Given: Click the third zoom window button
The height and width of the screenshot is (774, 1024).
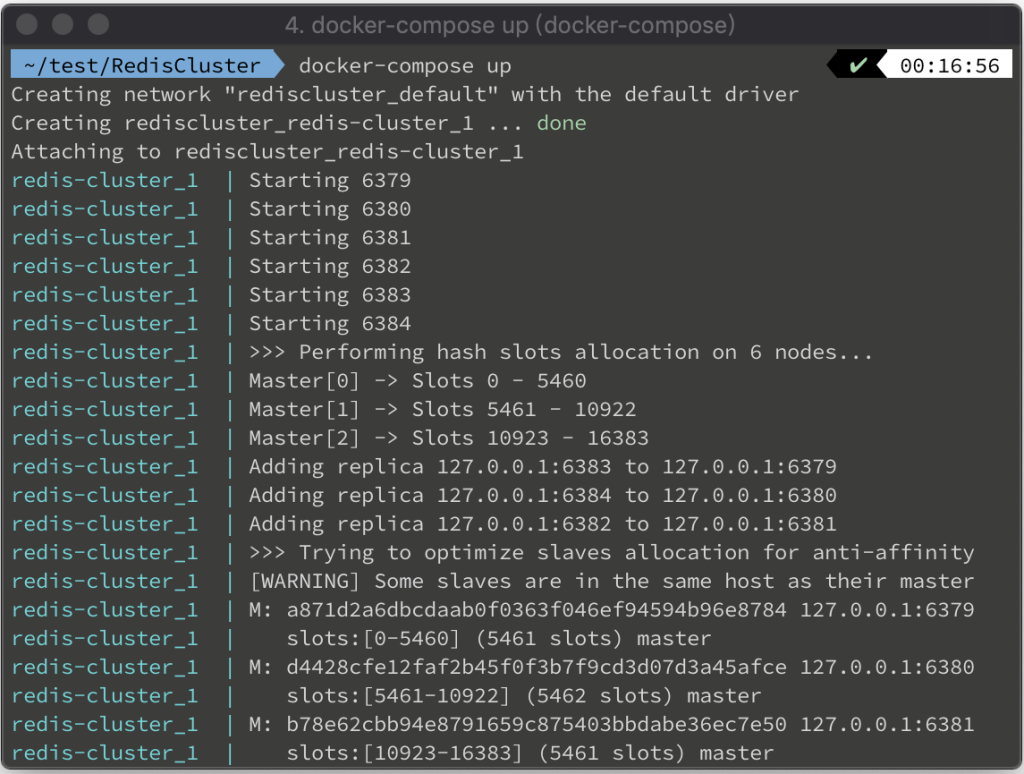Looking at the screenshot, I should pyautogui.click(x=98, y=24).
